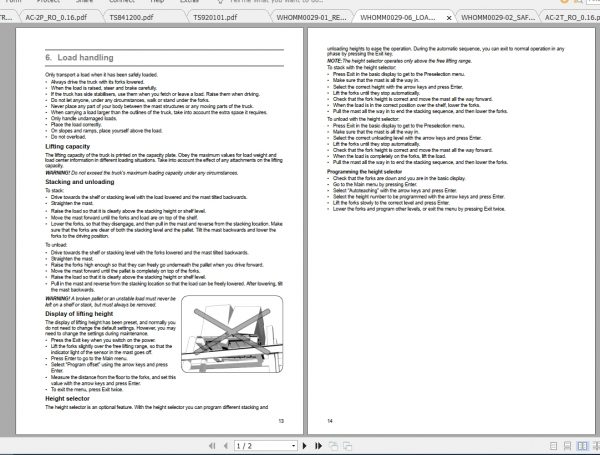Screen dimensions: 600x455
Task: Go to the previous page
Action: 226,446
